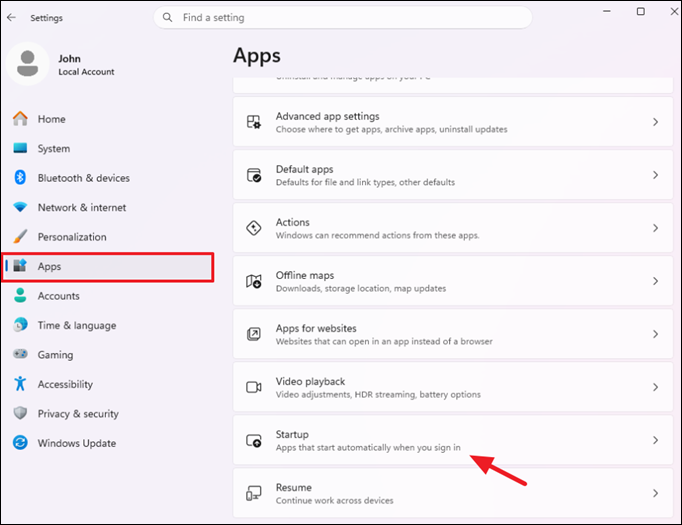Click the Video playback camera icon

tap(254, 387)
